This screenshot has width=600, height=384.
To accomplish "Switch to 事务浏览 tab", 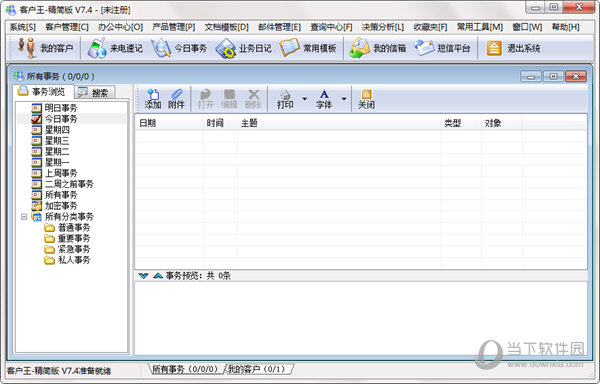I will [42, 92].
